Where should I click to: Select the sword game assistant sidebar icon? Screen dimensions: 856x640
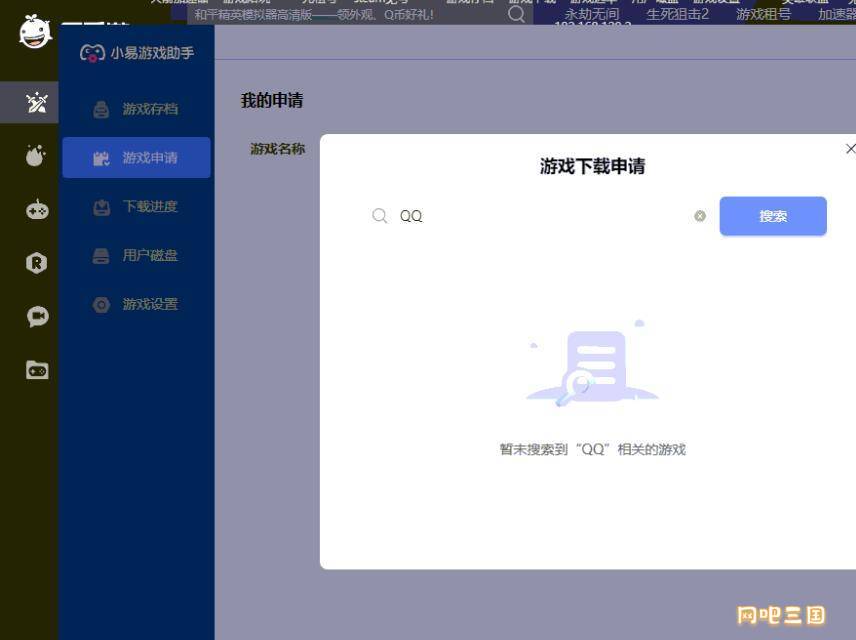(x=37, y=103)
